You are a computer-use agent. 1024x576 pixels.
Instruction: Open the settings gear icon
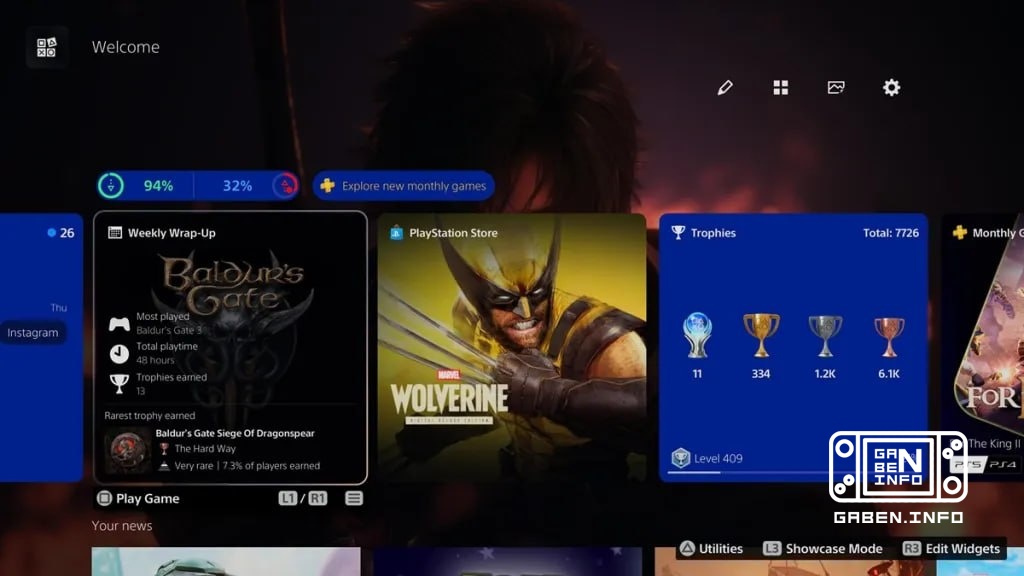[x=891, y=88]
